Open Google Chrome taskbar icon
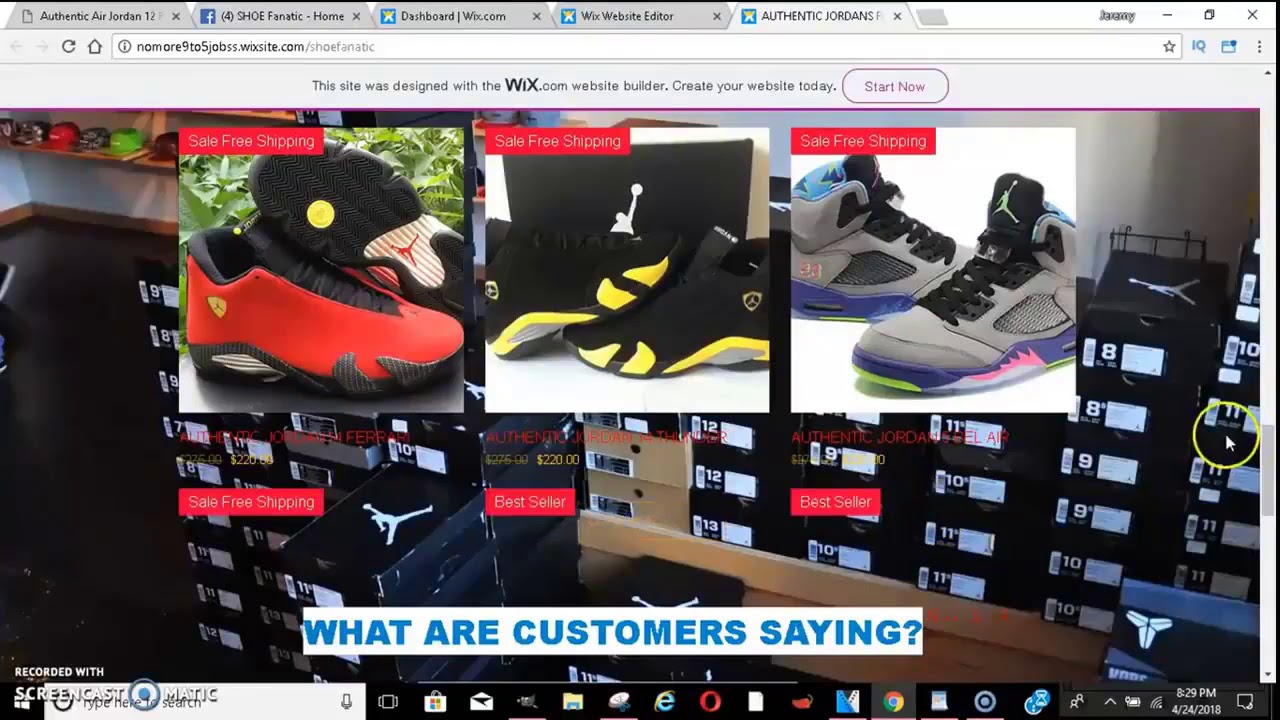The width and height of the screenshot is (1280, 720). point(893,702)
